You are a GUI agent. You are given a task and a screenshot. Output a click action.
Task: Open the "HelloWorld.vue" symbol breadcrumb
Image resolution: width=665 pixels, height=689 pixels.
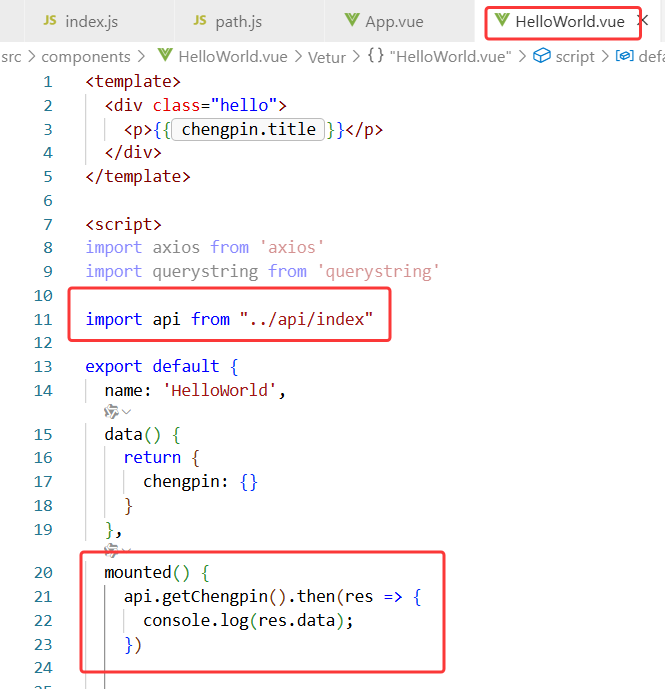click(x=451, y=57)
